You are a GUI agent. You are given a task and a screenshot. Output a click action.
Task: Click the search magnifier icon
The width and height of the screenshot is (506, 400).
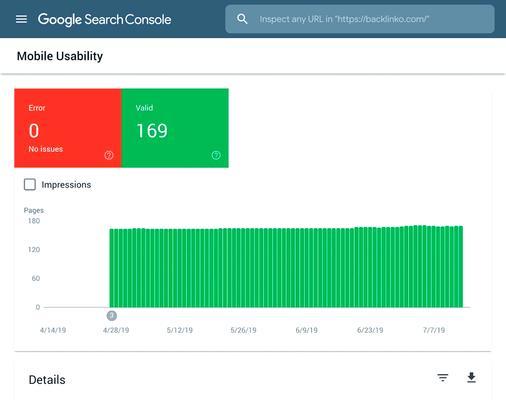(242, 19)
